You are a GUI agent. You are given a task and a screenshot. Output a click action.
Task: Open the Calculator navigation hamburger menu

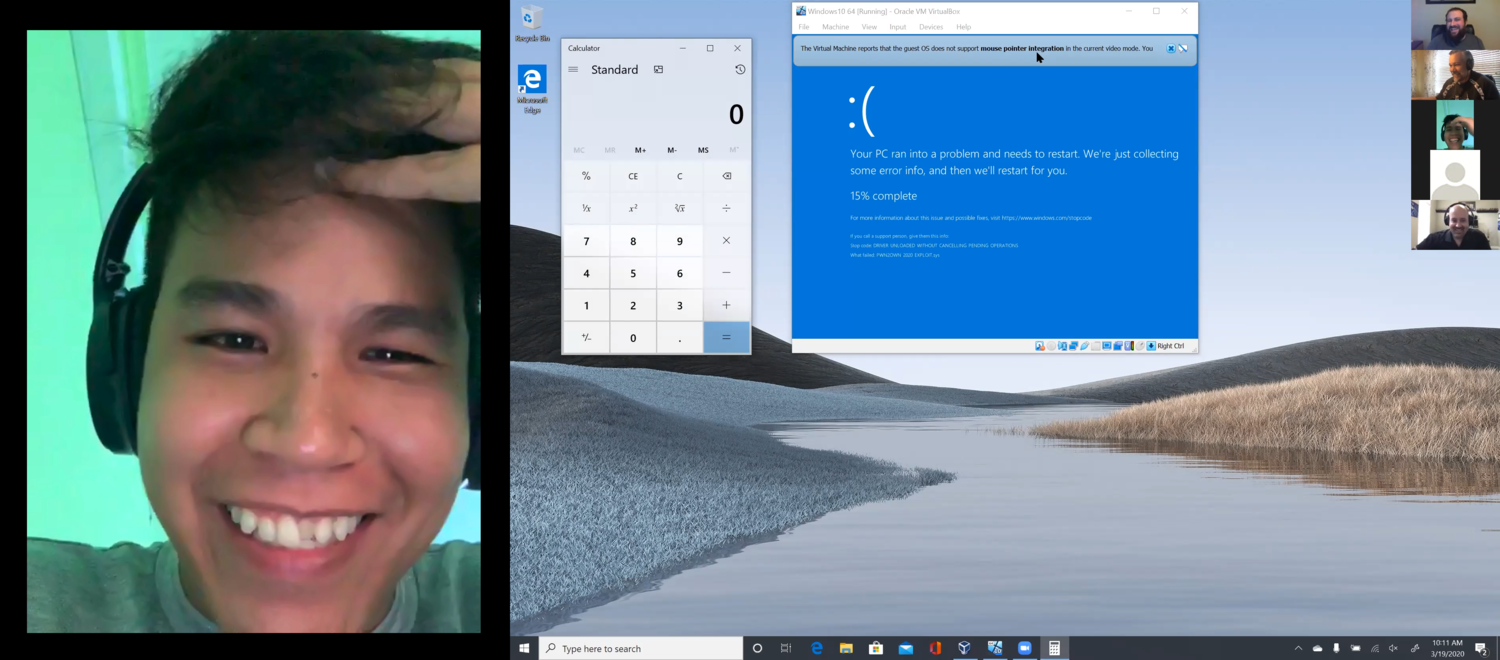[573, 69]
